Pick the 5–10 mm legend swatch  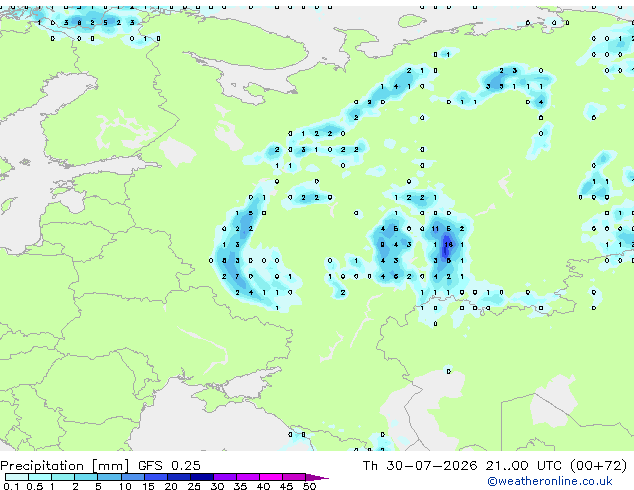click(109, 477)
